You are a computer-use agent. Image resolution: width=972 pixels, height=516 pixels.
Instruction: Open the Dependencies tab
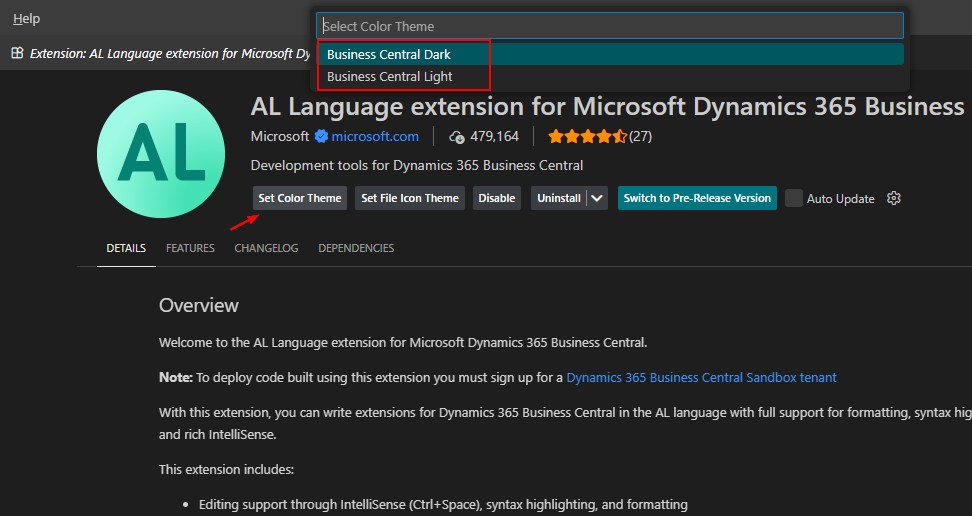pyautogui.click(x=356, y=248)
